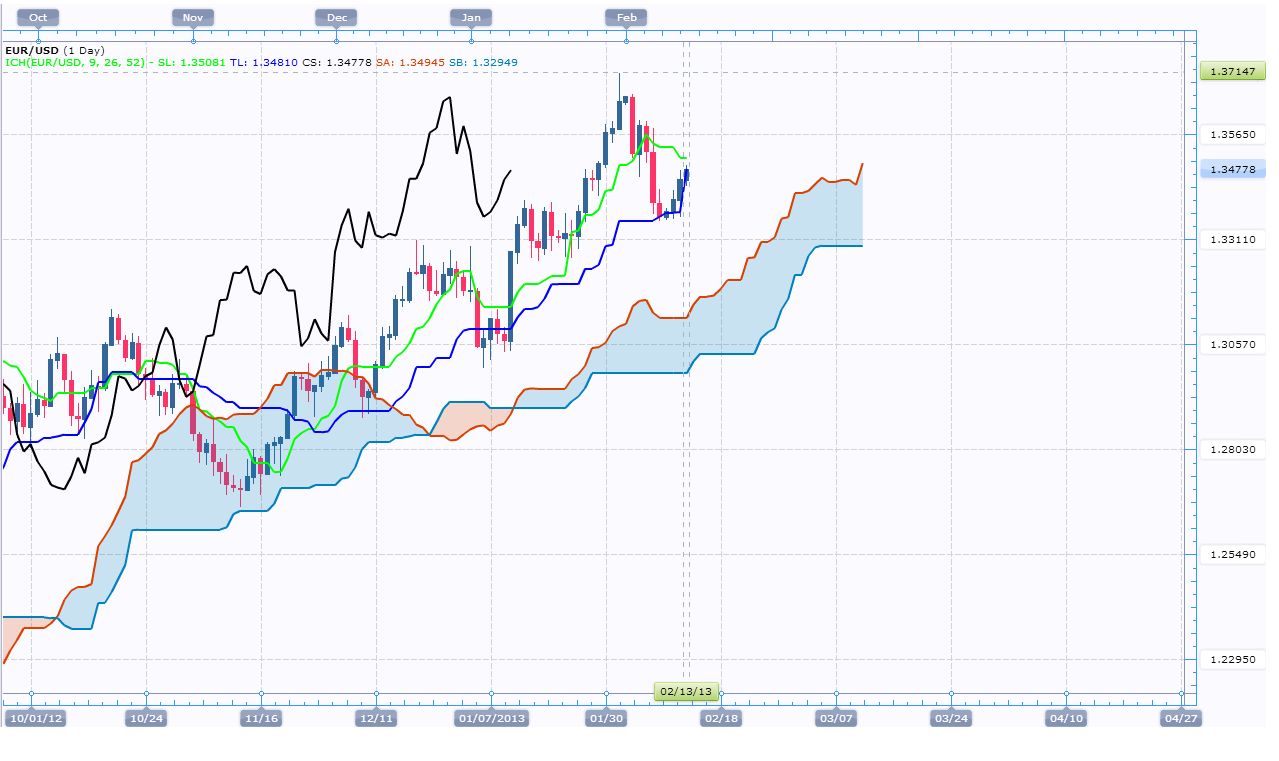The width and height of the screenshot is (1279, 761).
Task: Click the 02/13/13 crosshair date tag
Action: pos(686,691)
